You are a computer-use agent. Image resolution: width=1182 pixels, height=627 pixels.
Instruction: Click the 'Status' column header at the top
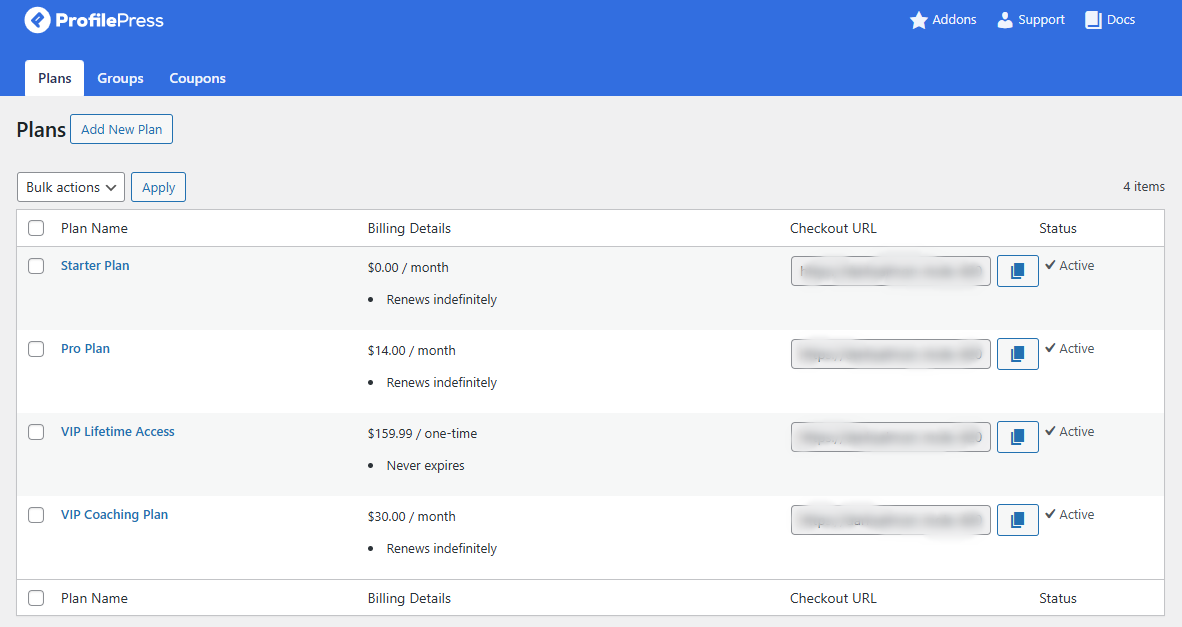1058,228
